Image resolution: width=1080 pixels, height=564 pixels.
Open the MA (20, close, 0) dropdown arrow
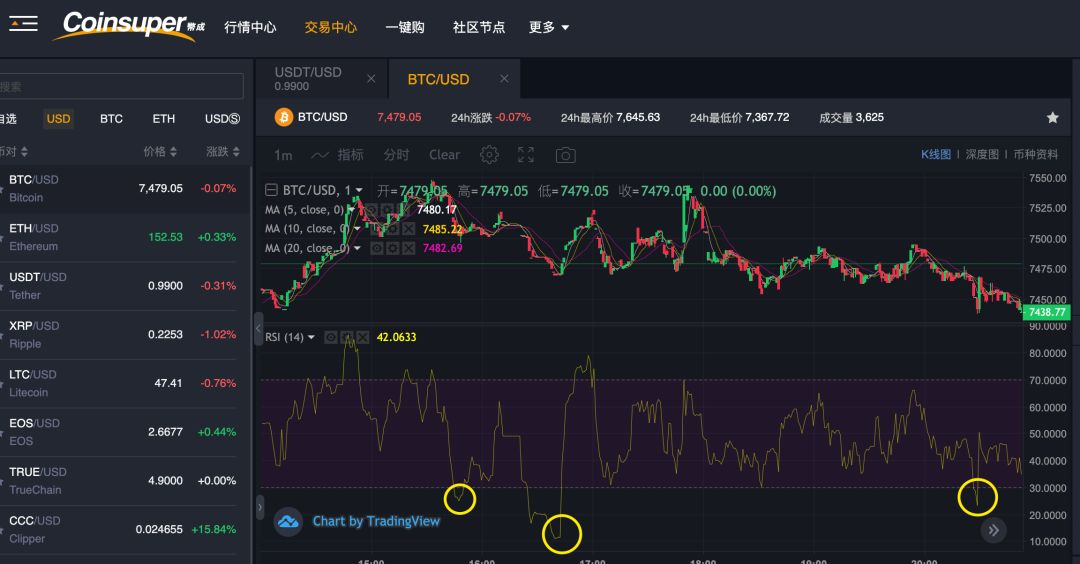pyautogui.click(x=357, y=248)
